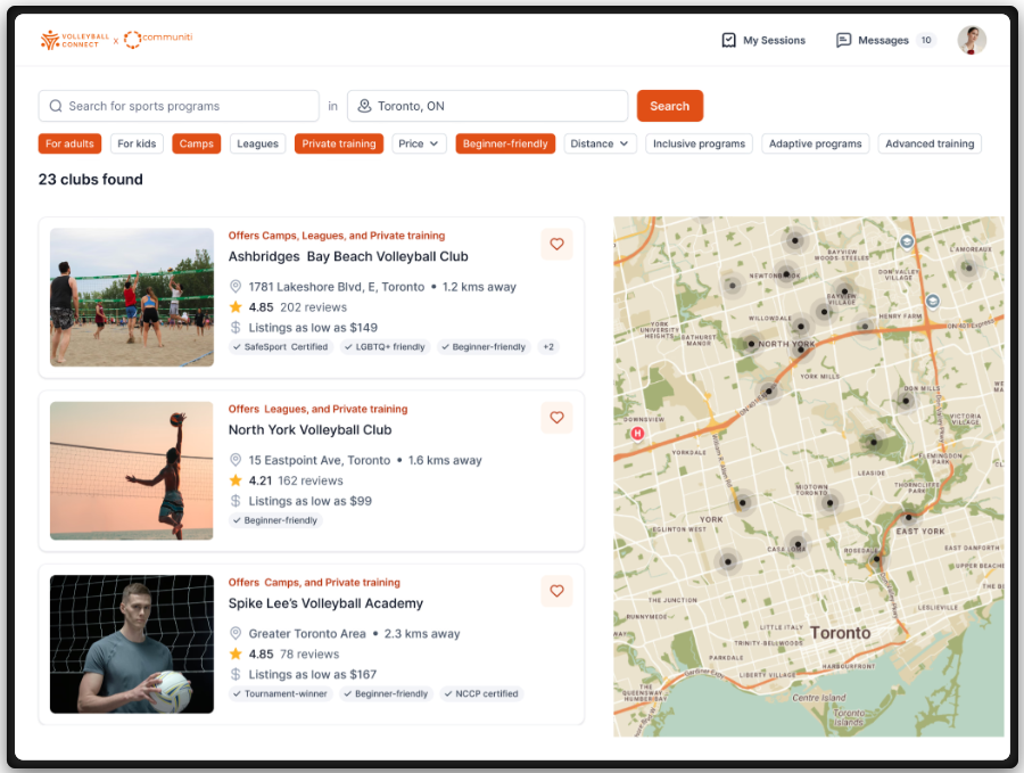Open the North York Volleyball Club title link
The width and height of the screenshot is (1024, 773).
[310, 430]
